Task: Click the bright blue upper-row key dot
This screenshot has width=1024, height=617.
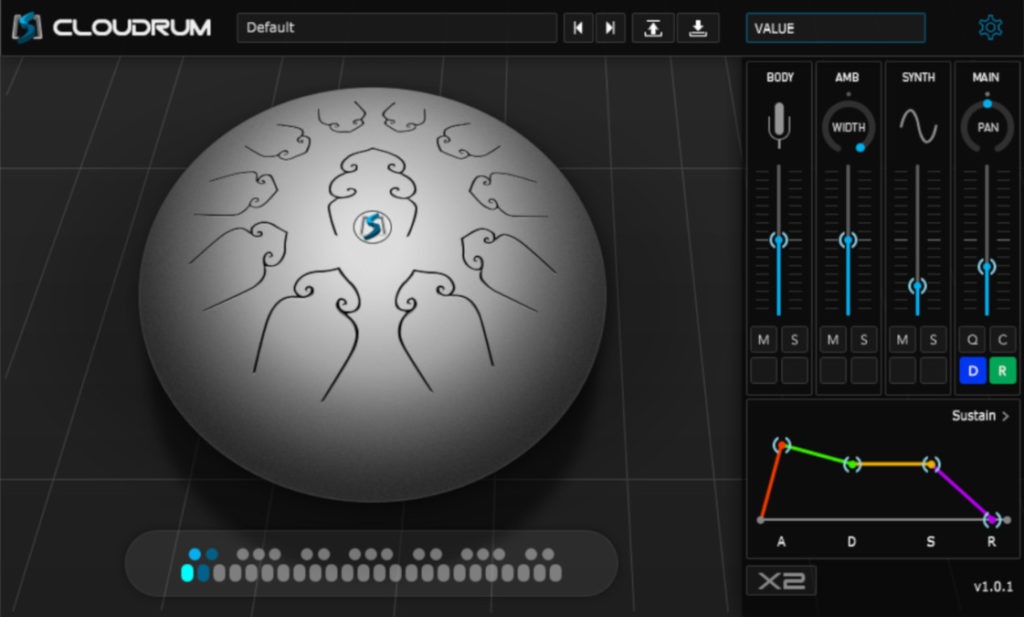Action: pos(195,554)
